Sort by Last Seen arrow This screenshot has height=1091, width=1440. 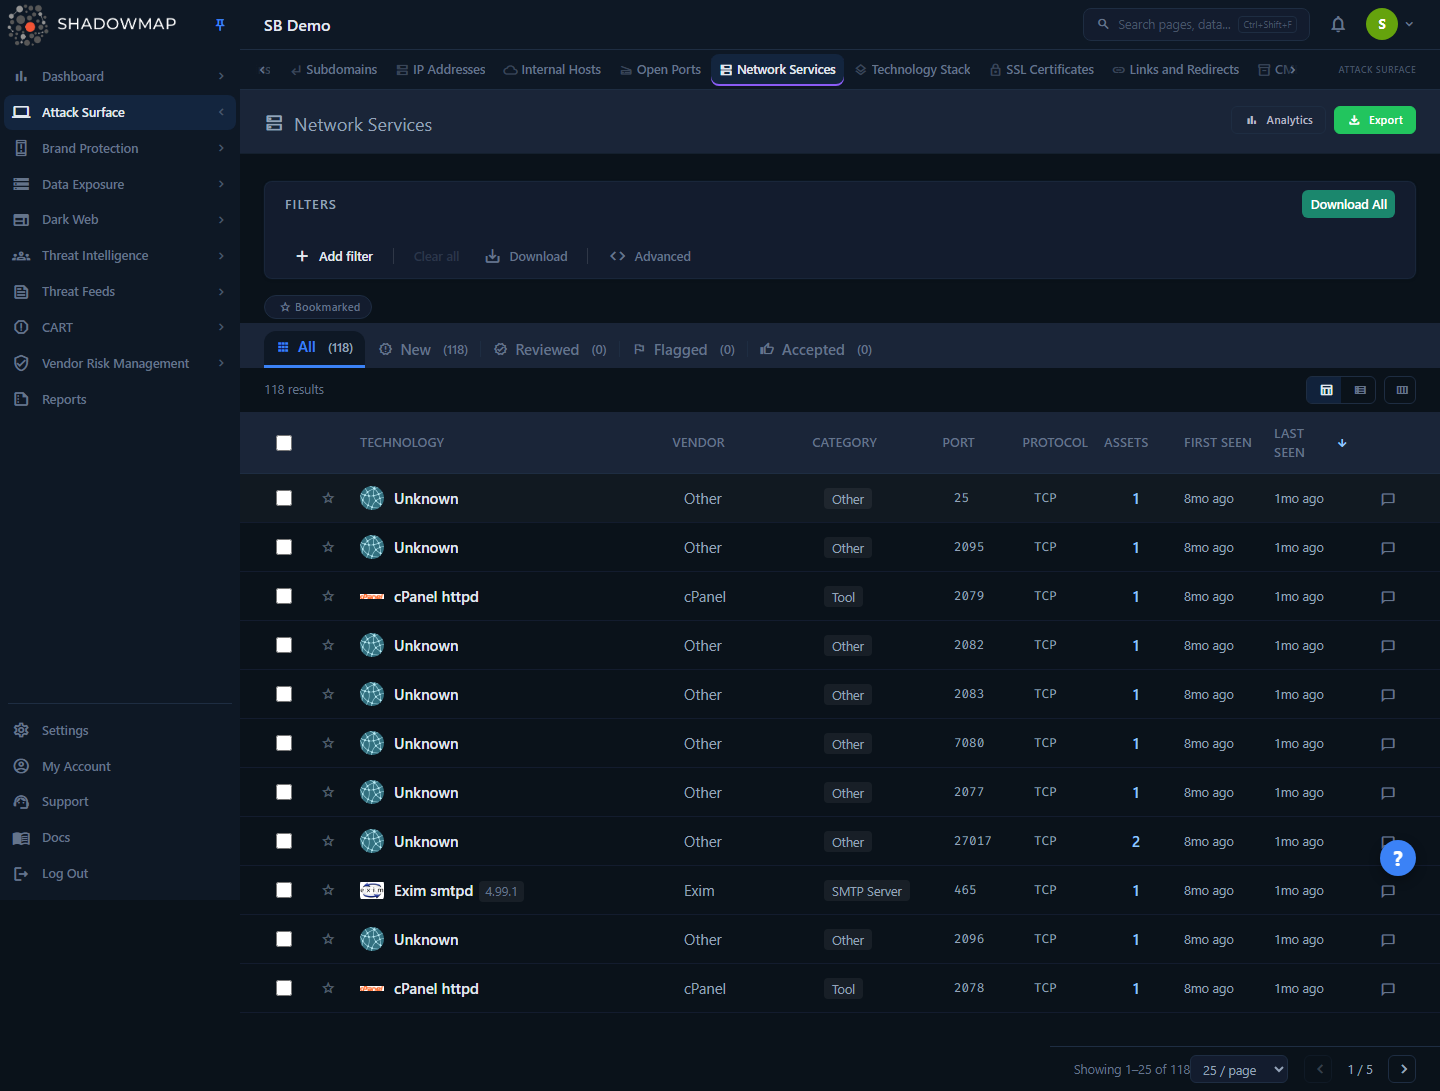(1342, 443)
